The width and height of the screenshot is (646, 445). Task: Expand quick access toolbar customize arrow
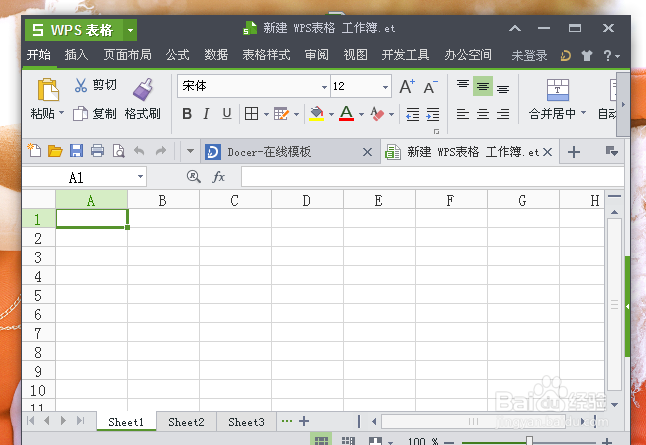[x=190, y=151]
